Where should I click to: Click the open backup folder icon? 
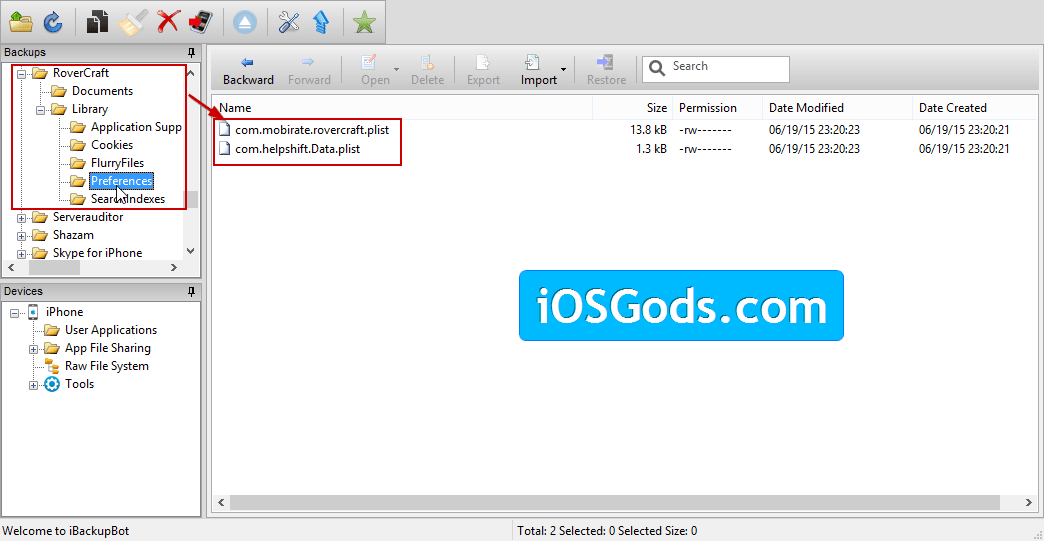(x=20, y=21)
